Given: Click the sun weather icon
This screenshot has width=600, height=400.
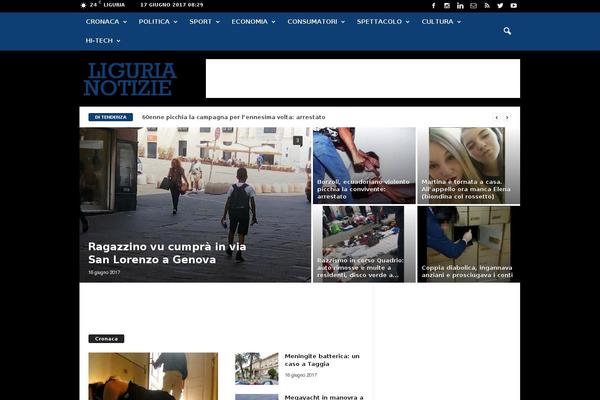Looking at the screenshot, I should click(x=83, y=5).
